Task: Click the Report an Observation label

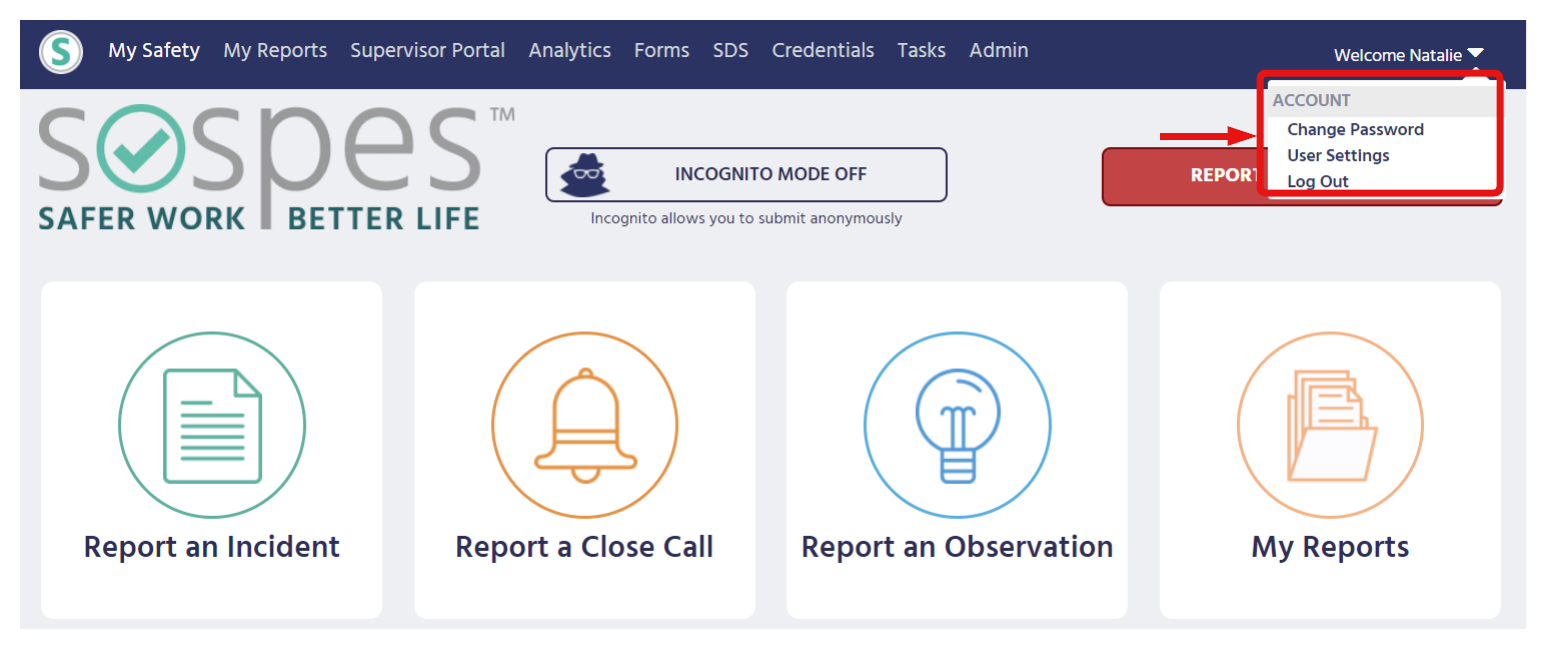Action: tap(958, 547)
